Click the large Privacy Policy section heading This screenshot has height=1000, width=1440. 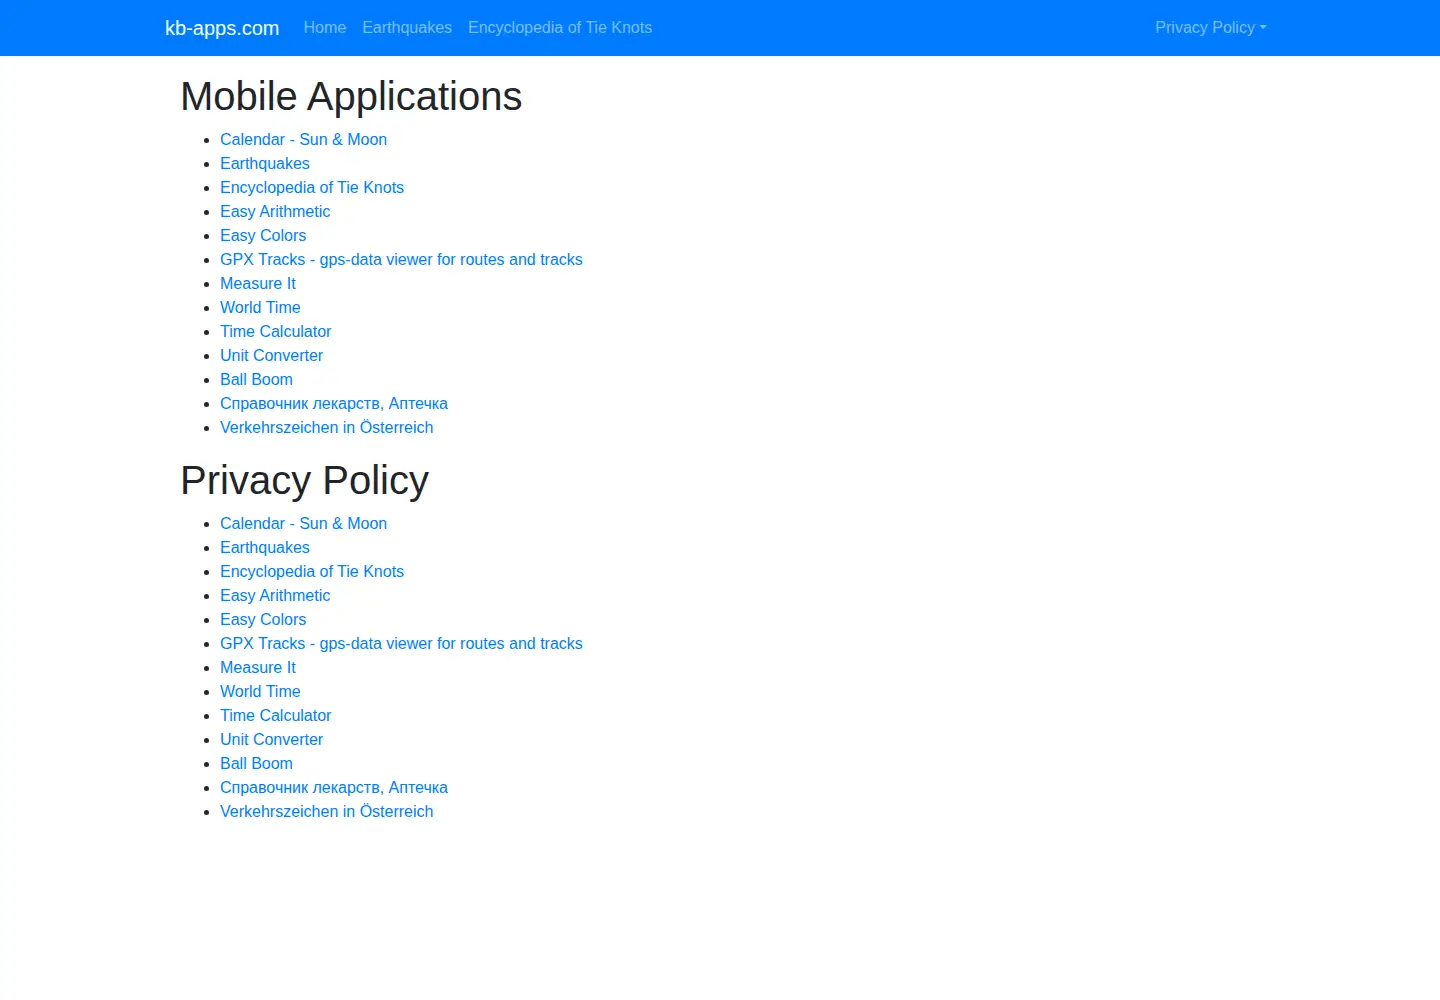[x=305, y=481]
